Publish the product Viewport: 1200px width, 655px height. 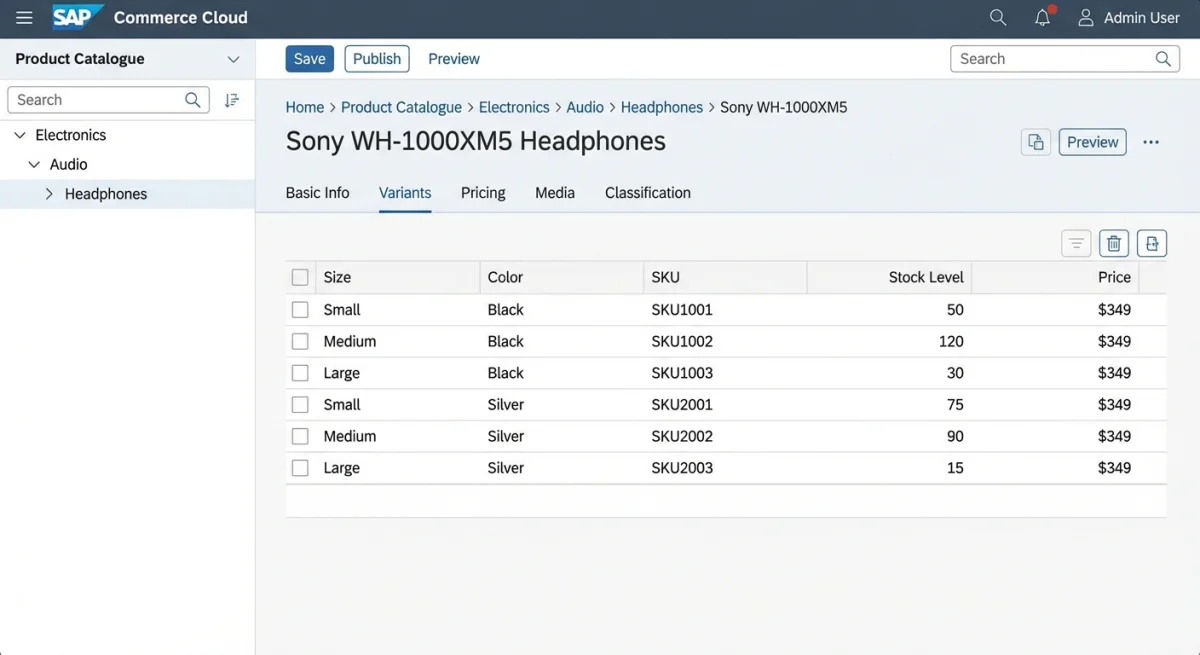376,58
